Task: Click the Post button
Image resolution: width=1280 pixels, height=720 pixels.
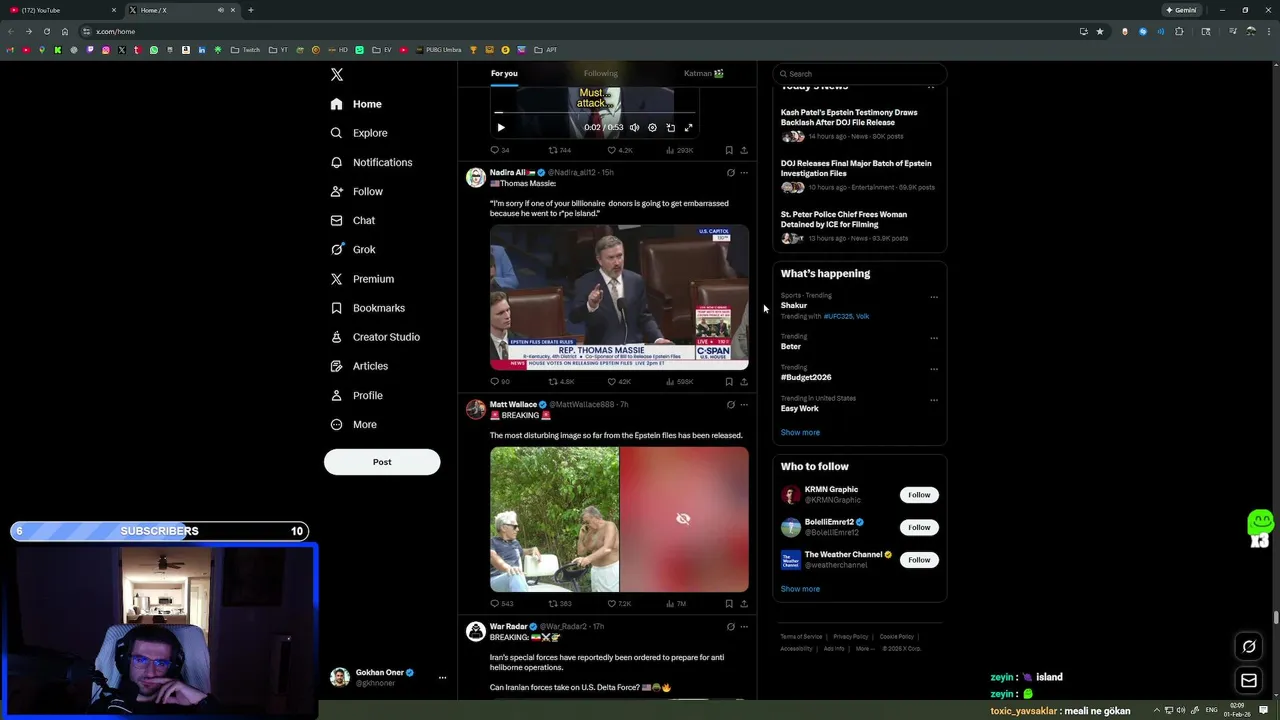Action: (x=382, y=462)
